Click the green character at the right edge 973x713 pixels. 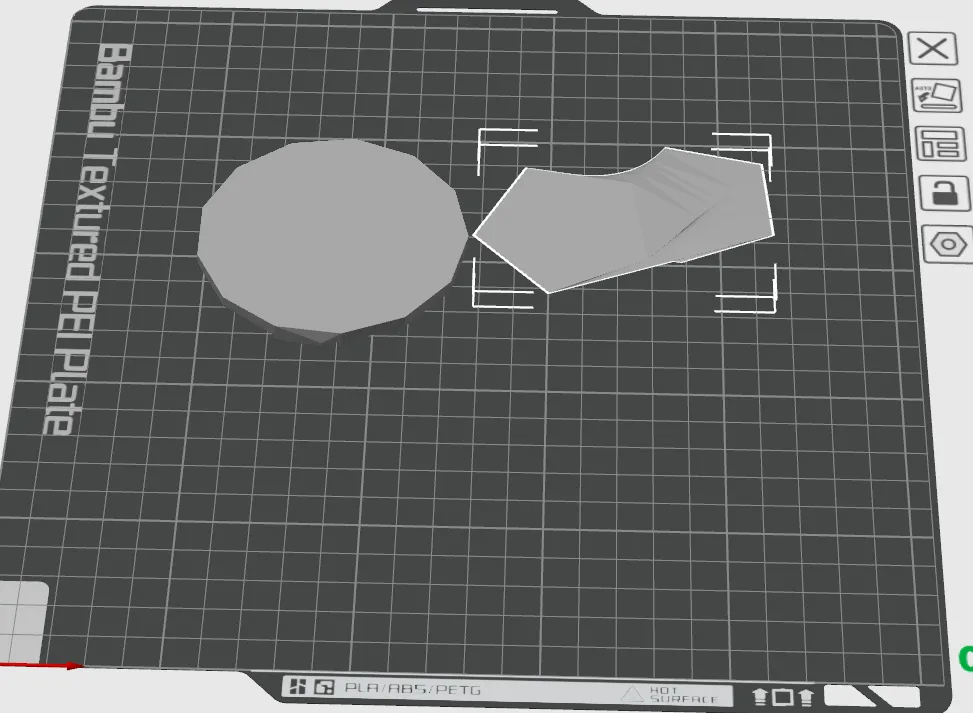[x=966, y=658]
